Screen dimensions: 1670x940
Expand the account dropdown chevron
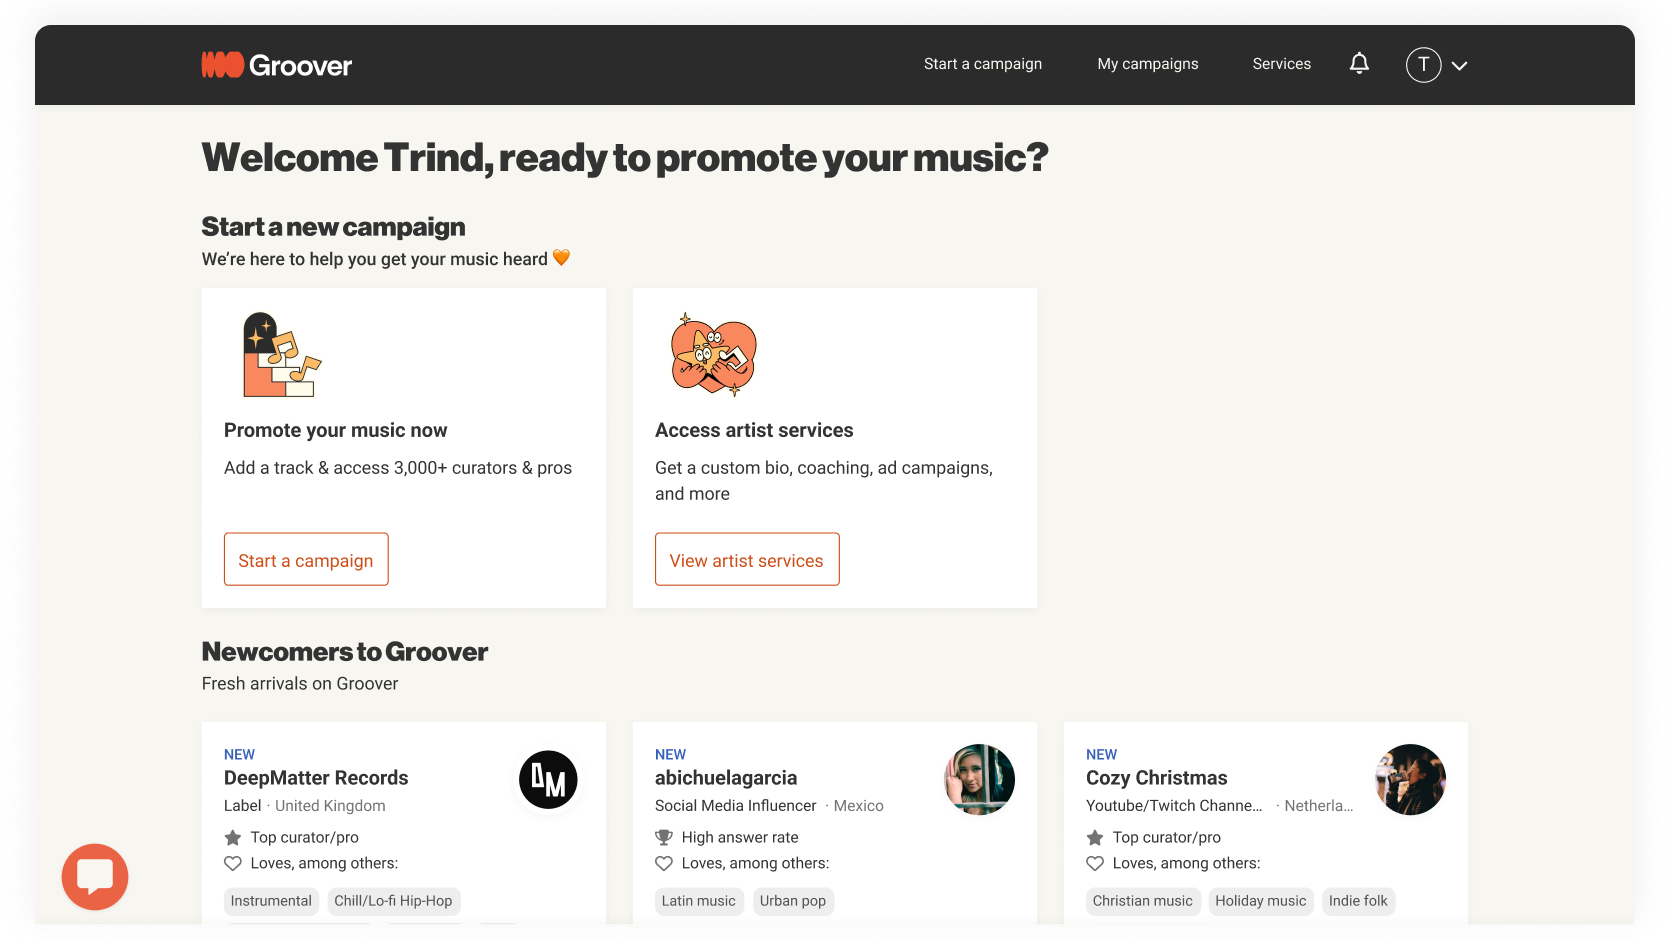[1460, 65]
